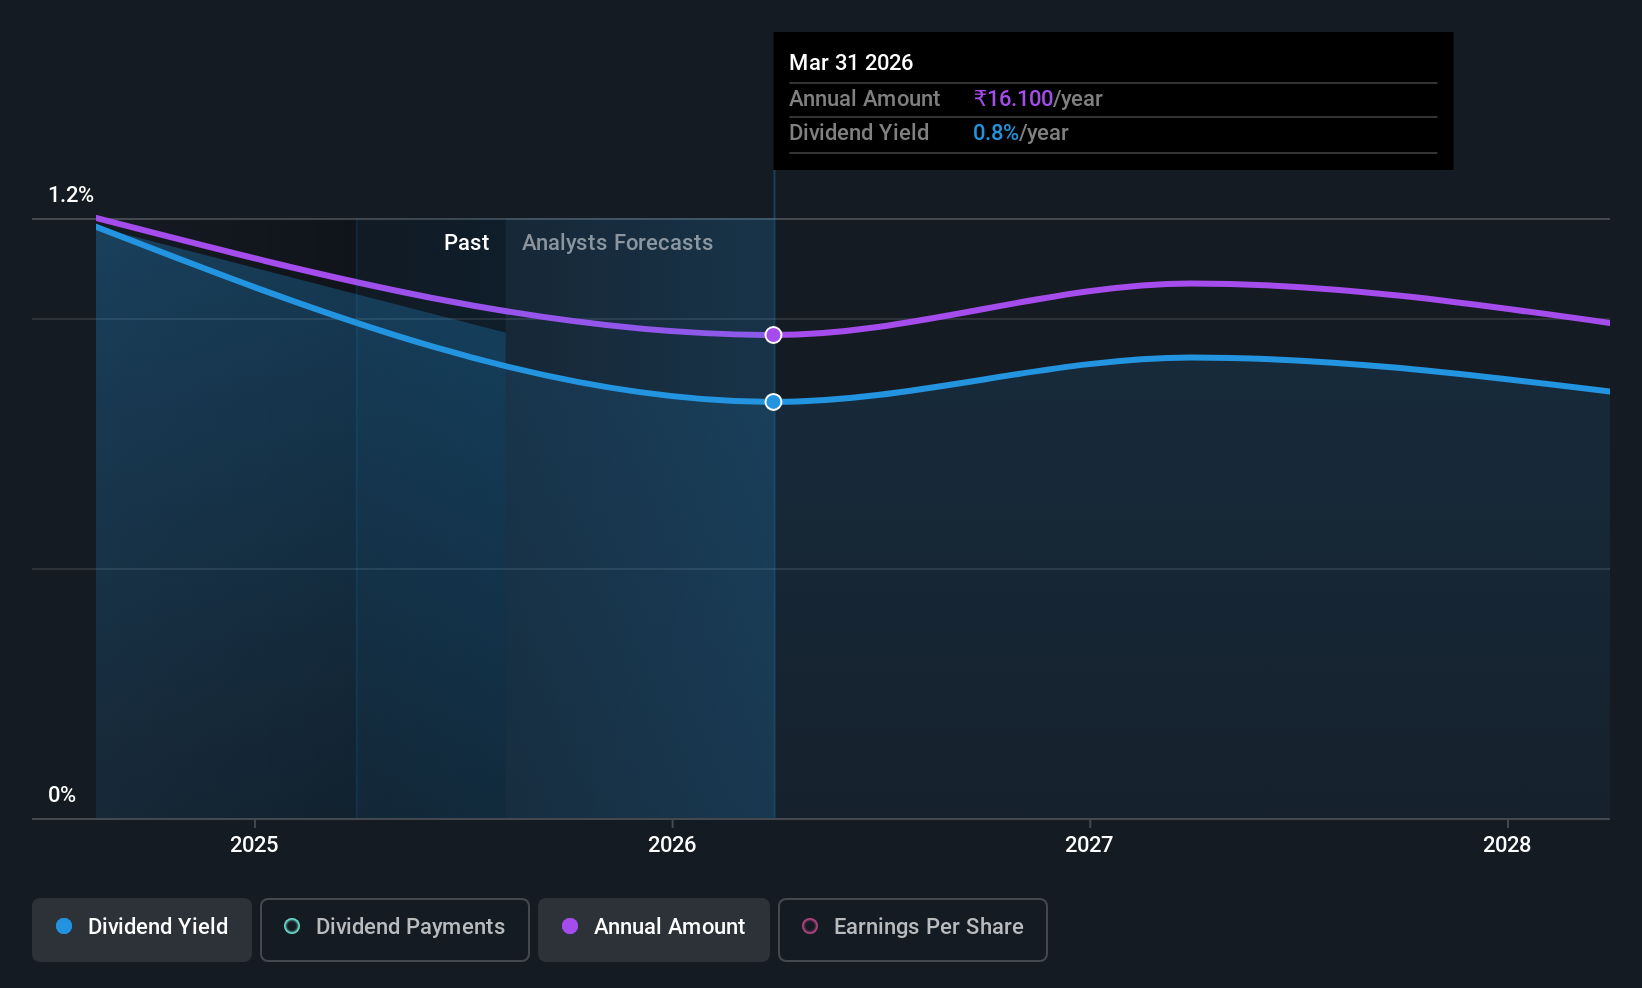Click the Annual Amount tooltip row label
The height and width of the screenshot is (988, 1642).
pyautogui.click(x=865, y=99)
